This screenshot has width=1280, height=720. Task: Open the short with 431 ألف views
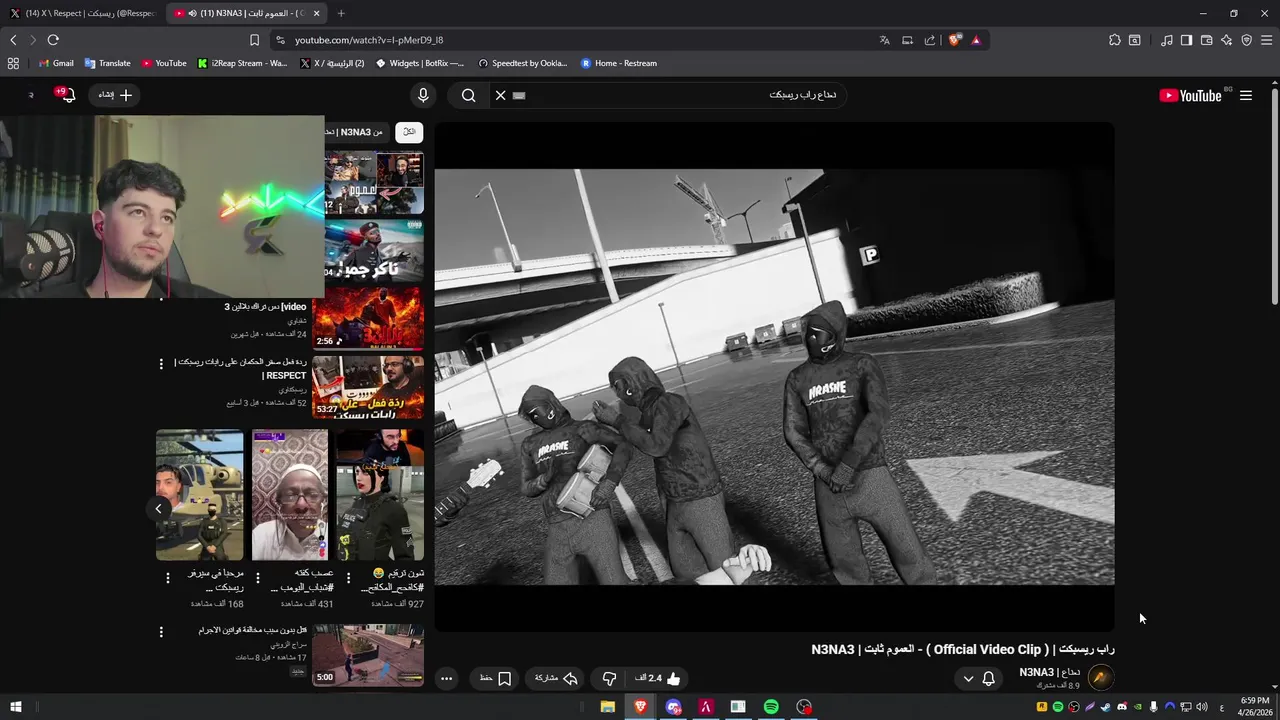click(x=290, y=495)
